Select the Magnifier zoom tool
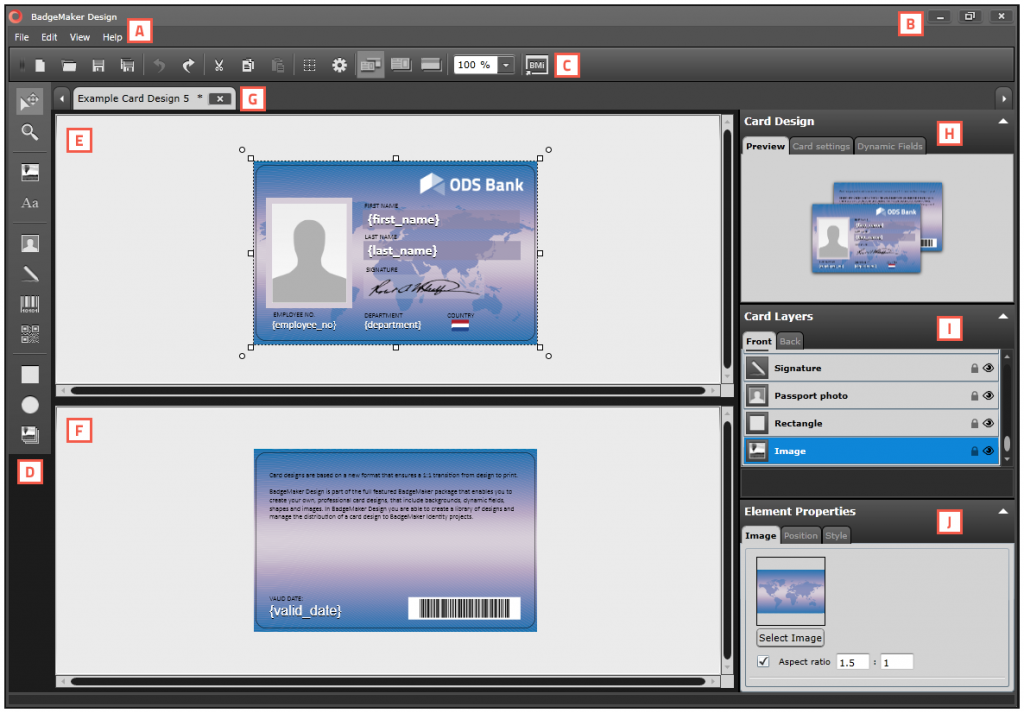This screenshot has height=713, width=1024. [29, 131]
